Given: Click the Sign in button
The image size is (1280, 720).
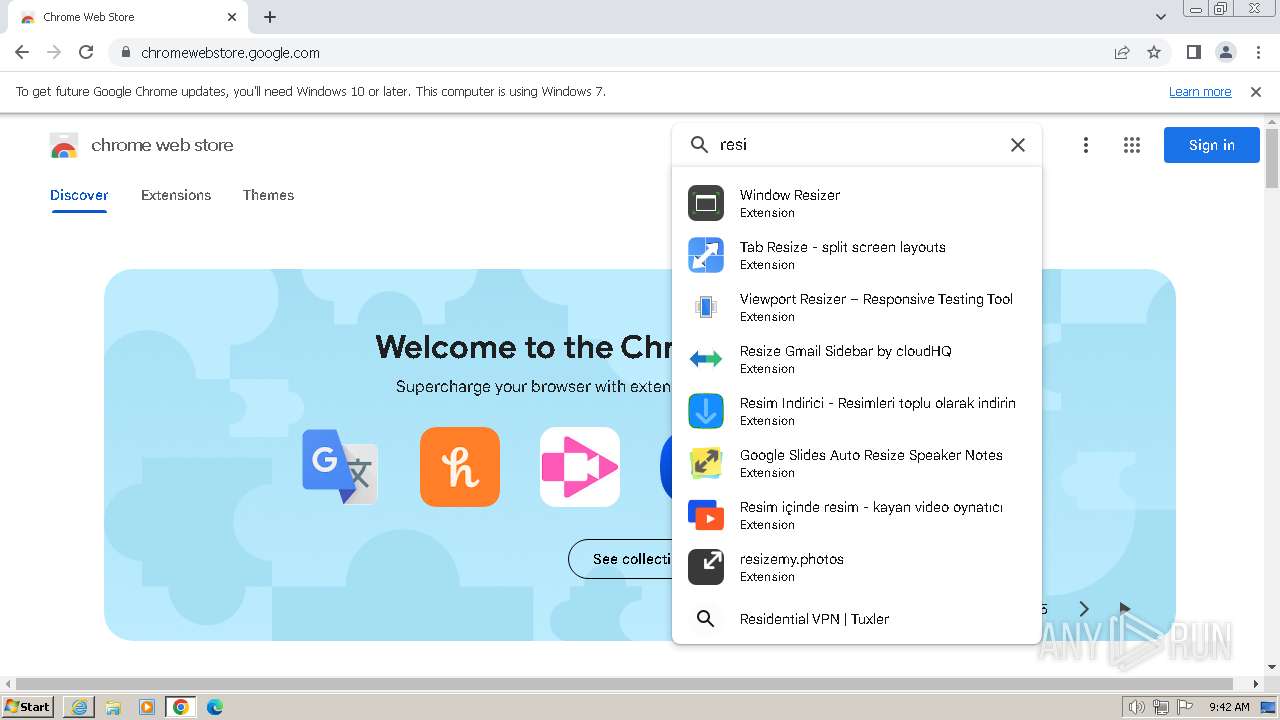Looking at the screenshot, I should (x=1212, y=145).
